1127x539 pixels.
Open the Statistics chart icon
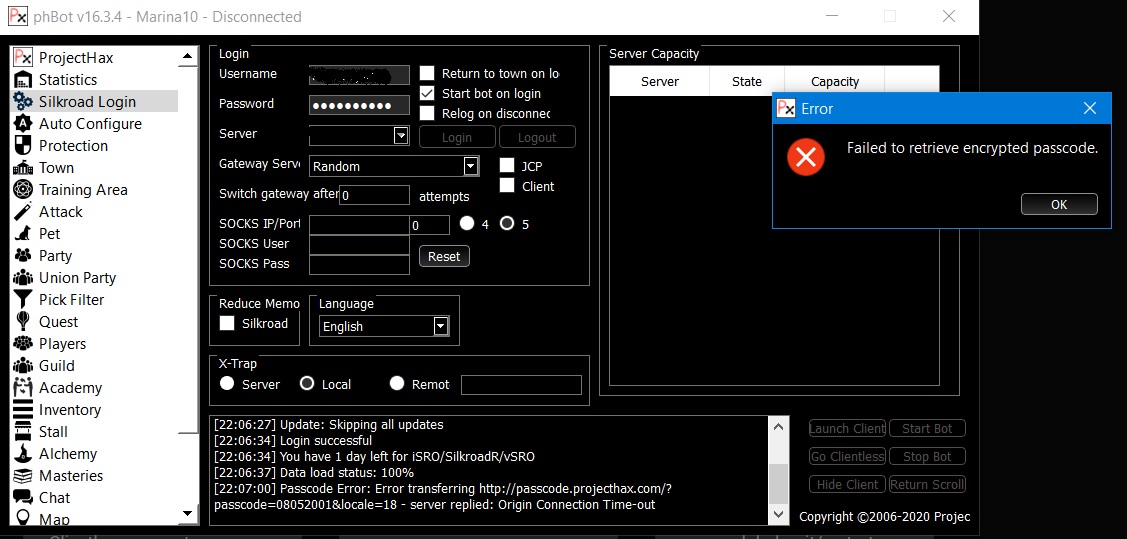click(23, 80)
